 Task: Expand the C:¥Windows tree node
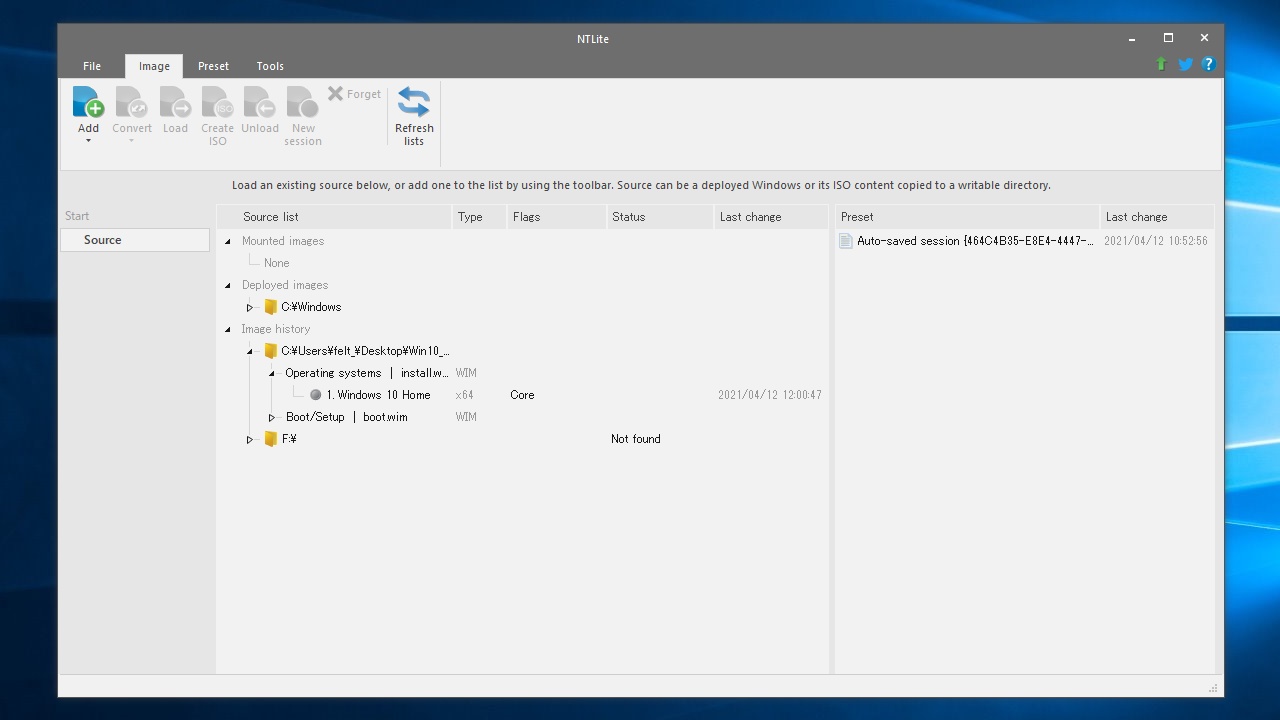click(250, 307)
